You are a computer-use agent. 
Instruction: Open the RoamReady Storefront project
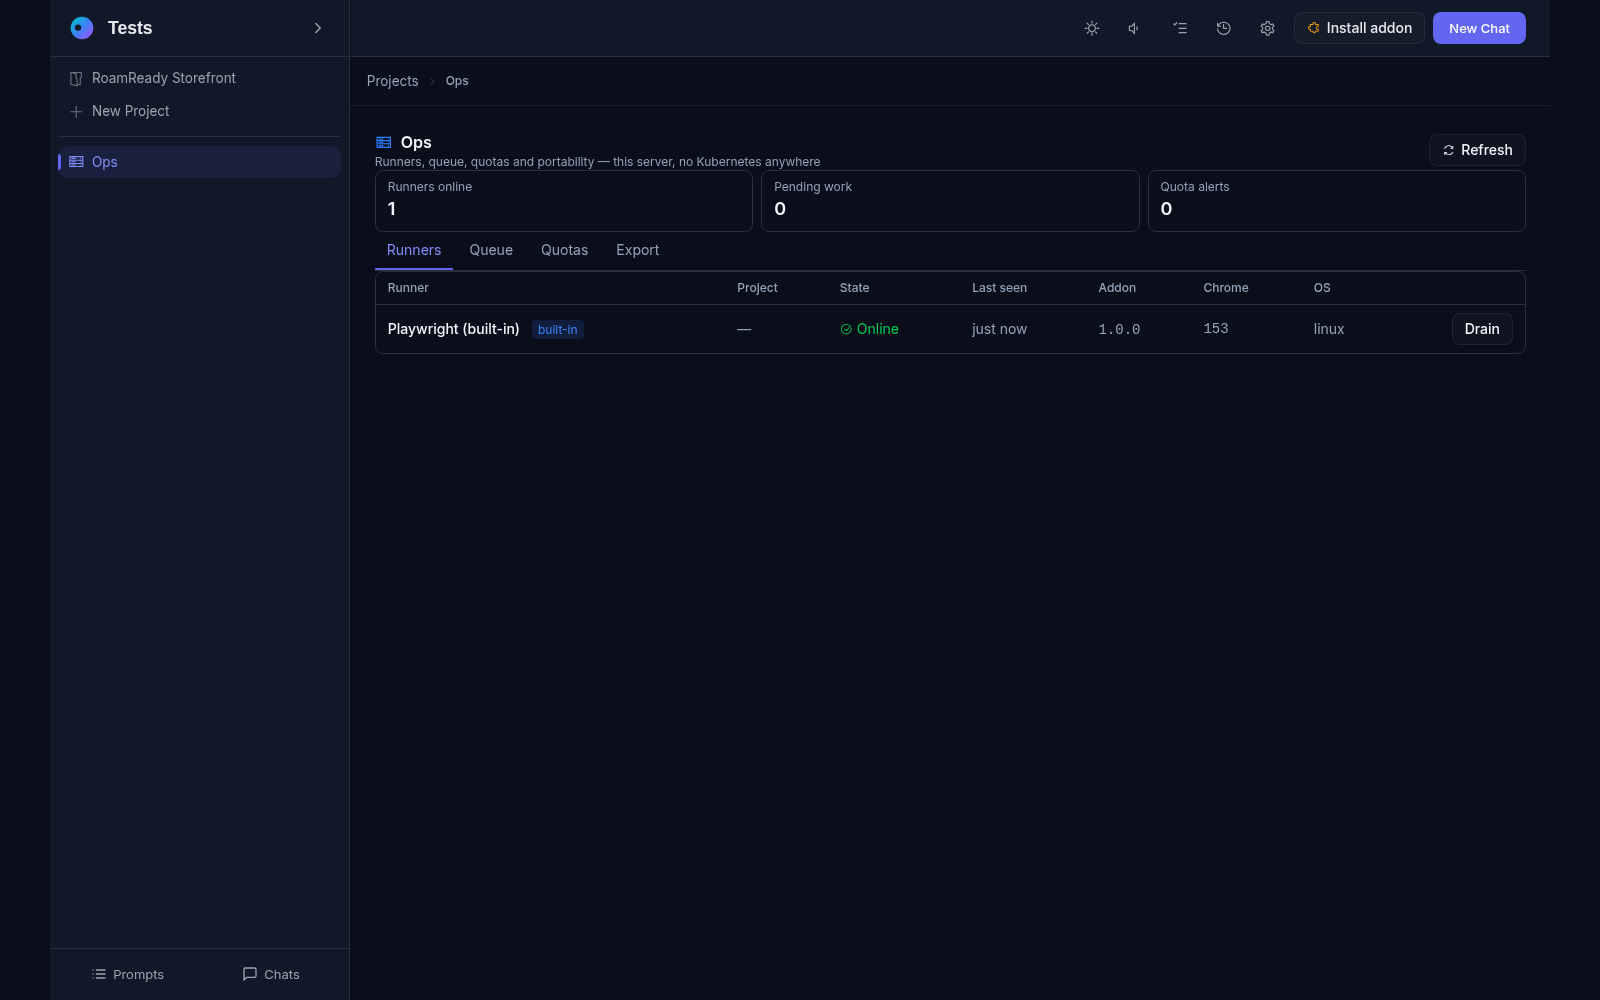pos(199,78)
